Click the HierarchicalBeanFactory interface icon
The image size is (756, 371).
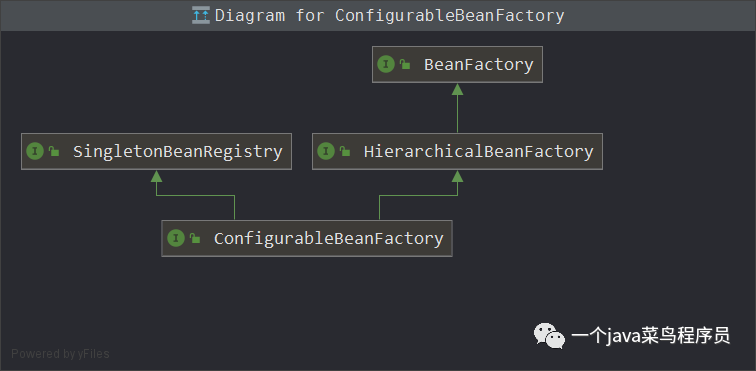pyautogui.click(x=326, y=151)
